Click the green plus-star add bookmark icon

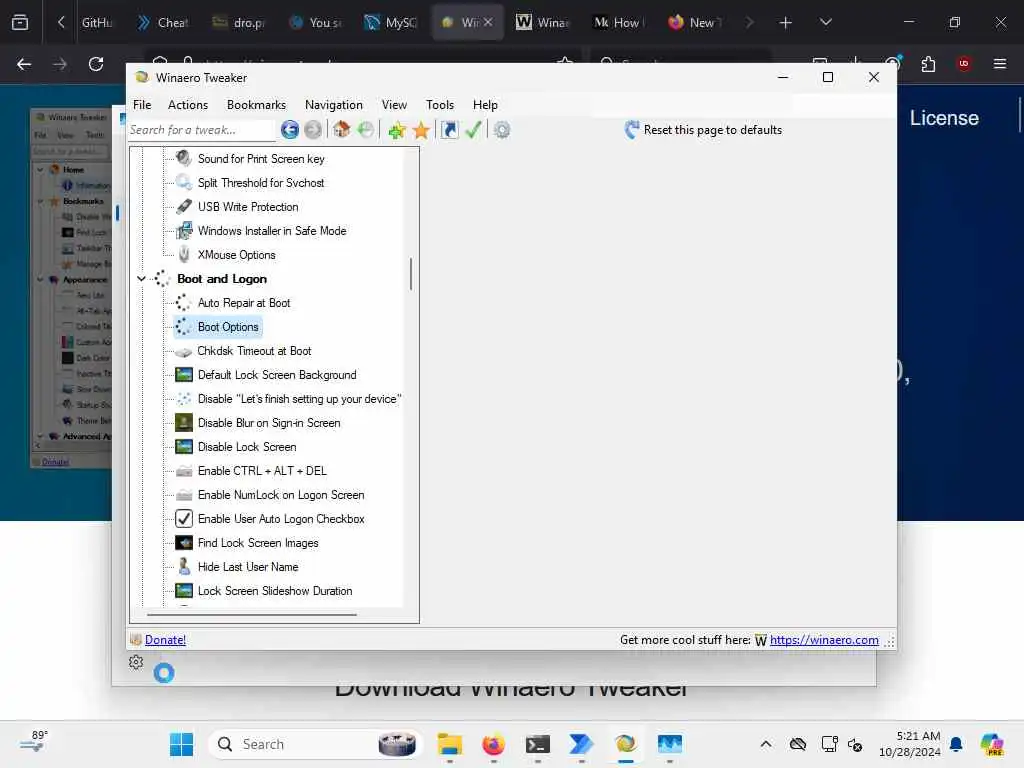tap(396, 130)
